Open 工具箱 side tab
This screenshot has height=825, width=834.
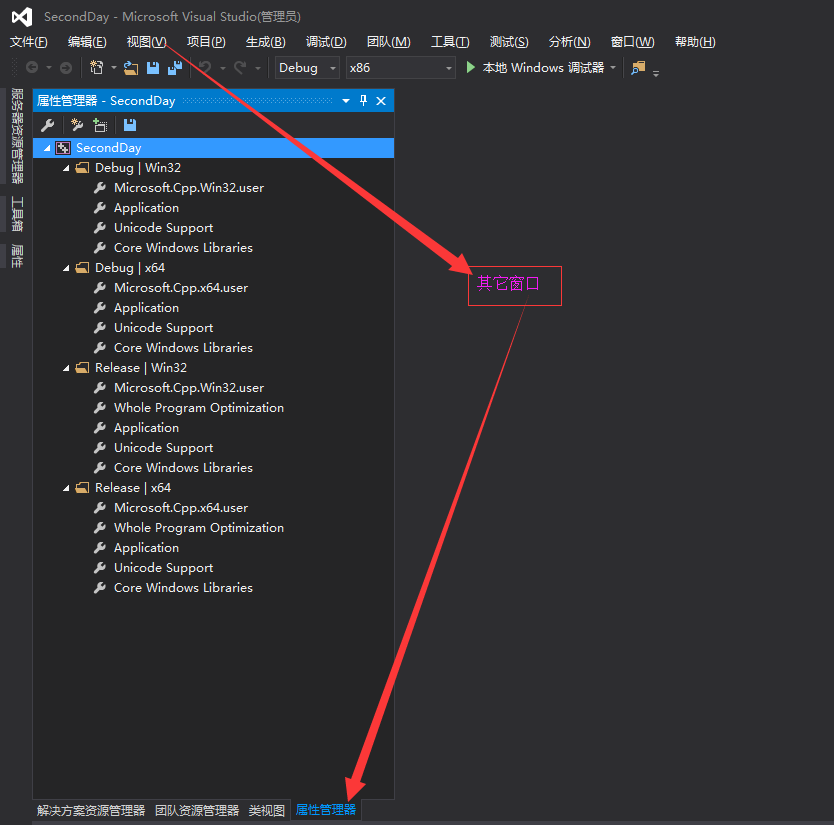tap(18, 214)
